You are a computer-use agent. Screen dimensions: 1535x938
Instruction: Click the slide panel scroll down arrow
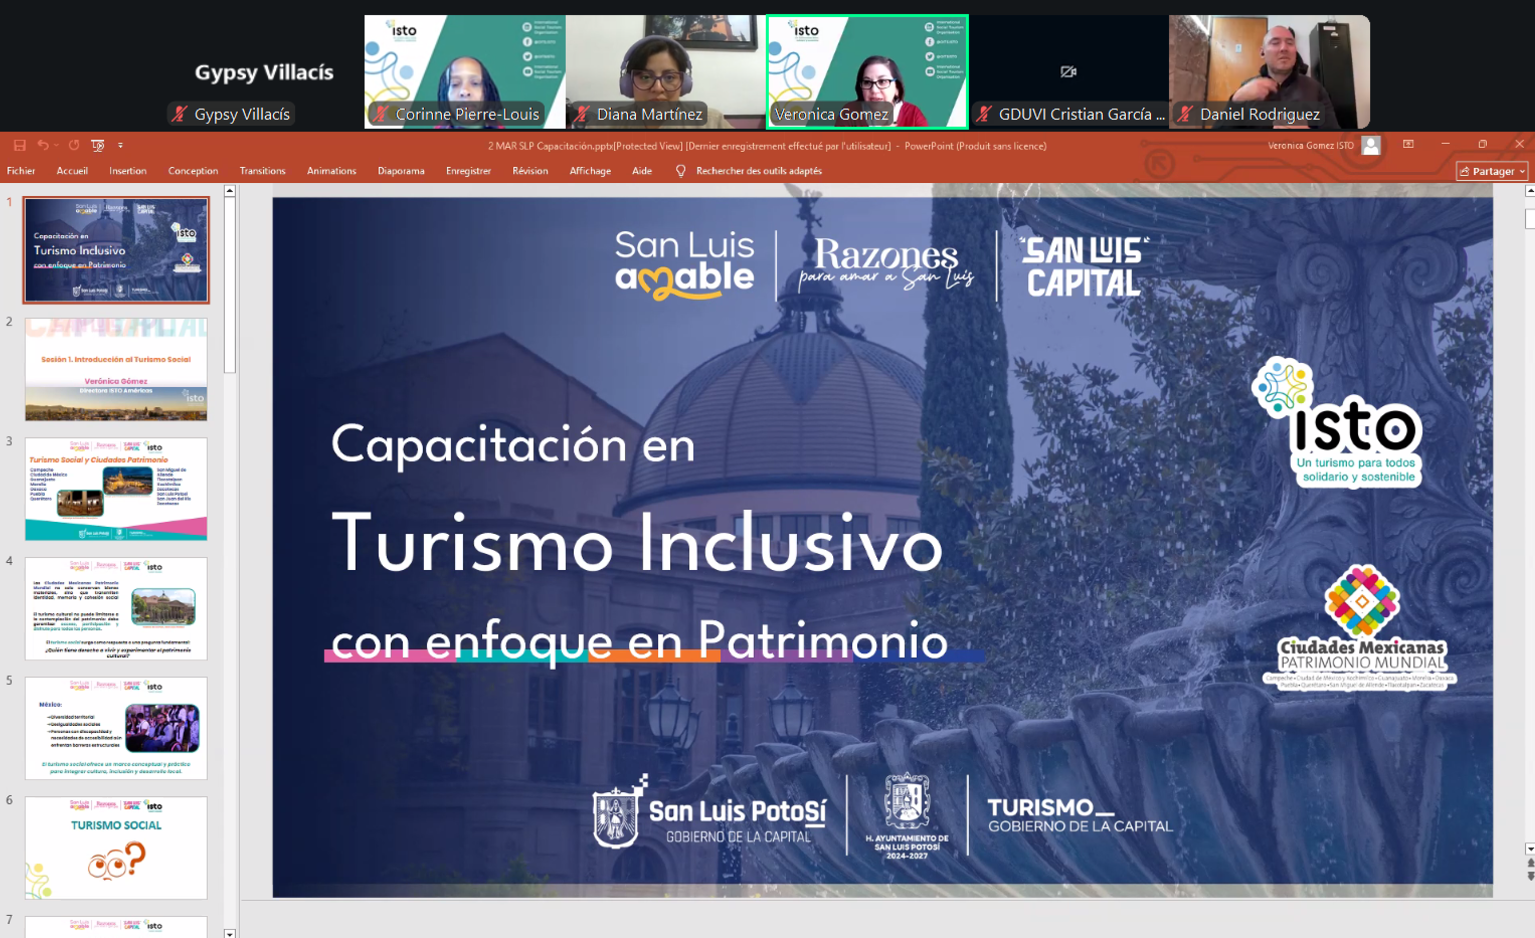tap(230, 932)
